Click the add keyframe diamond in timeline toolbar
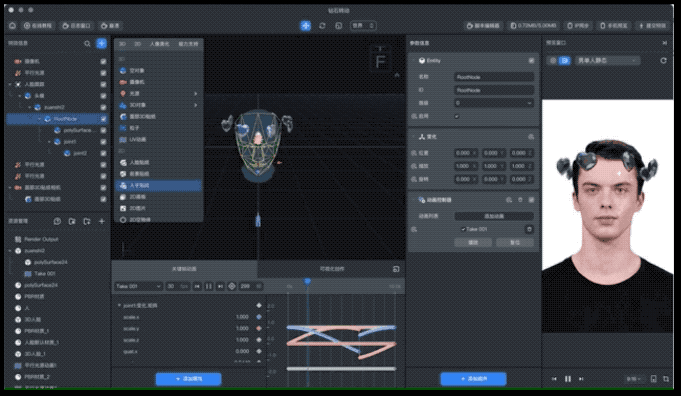This screenshot has width=681, height=396. [232, 286]
